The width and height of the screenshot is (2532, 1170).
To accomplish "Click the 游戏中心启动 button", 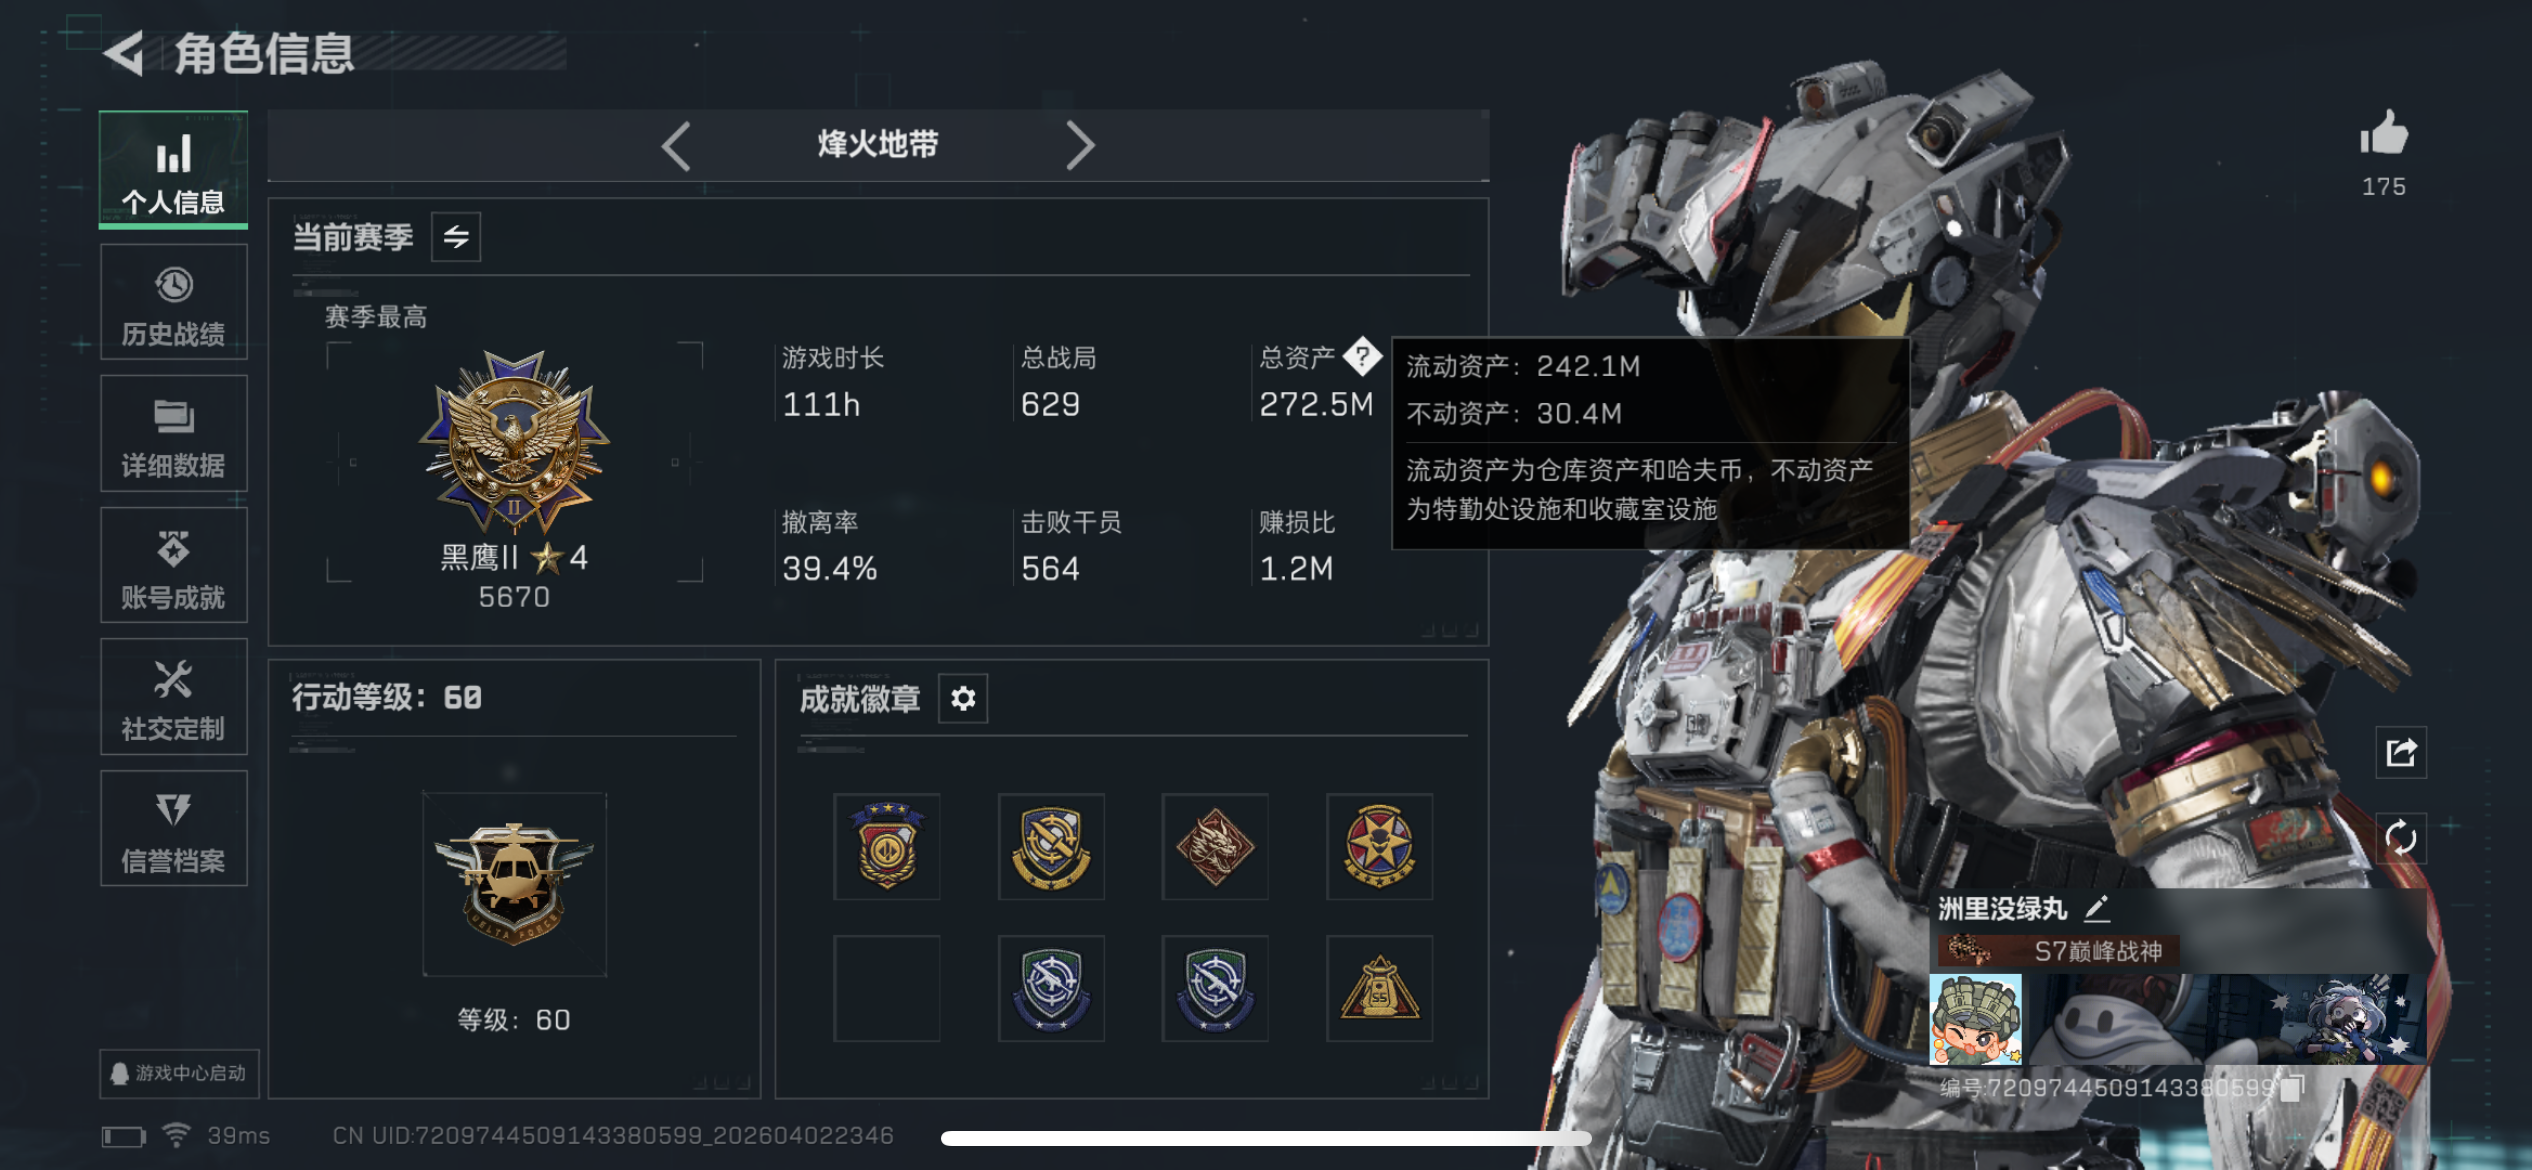I will click(x=179, y=1073).
